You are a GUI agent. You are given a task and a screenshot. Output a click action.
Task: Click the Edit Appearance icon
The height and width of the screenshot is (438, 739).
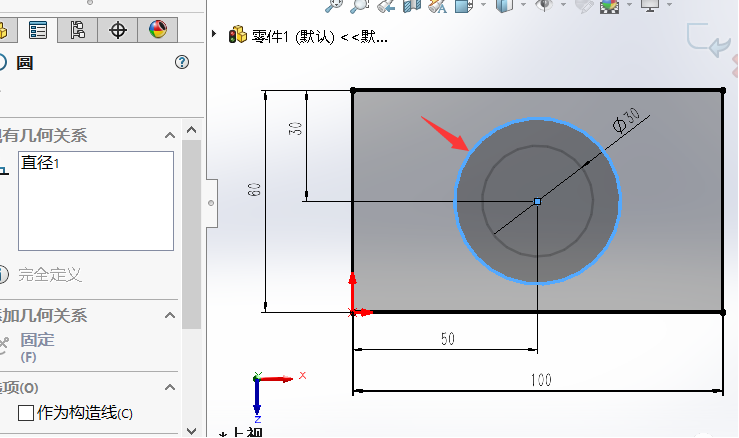point(583,6)
